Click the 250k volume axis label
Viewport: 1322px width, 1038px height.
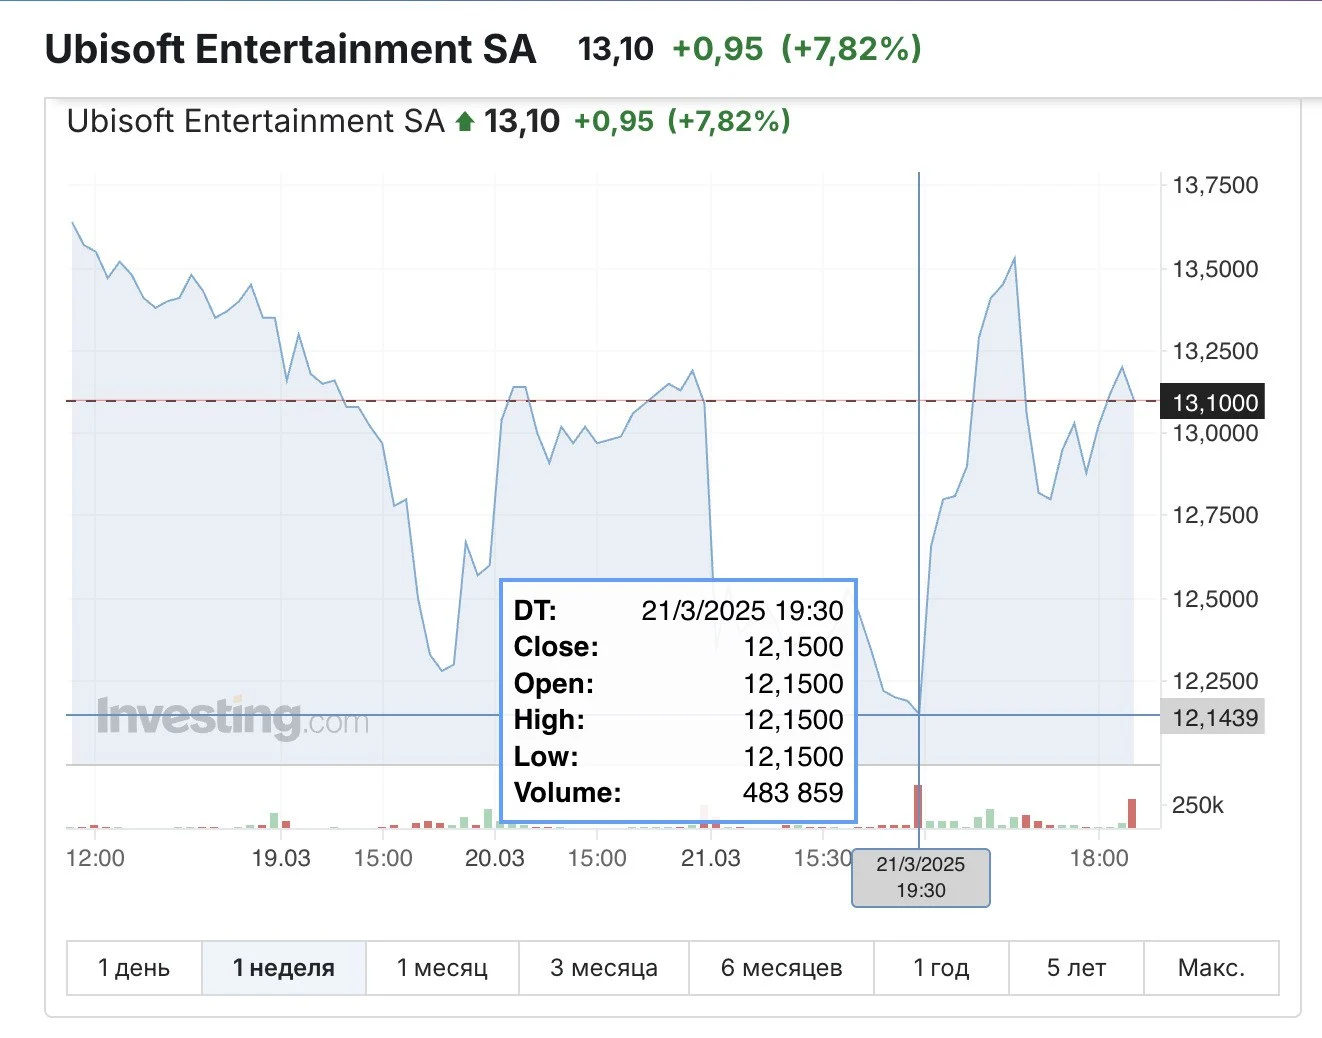[1197, 805]
